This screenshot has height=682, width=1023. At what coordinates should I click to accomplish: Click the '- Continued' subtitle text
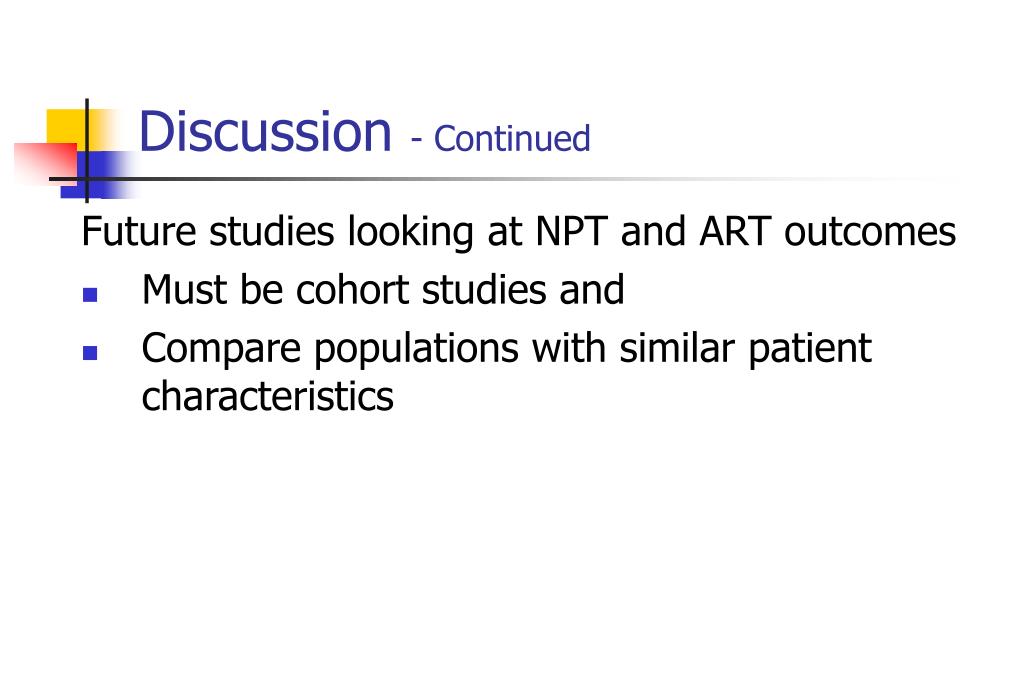tap(500, 138)
